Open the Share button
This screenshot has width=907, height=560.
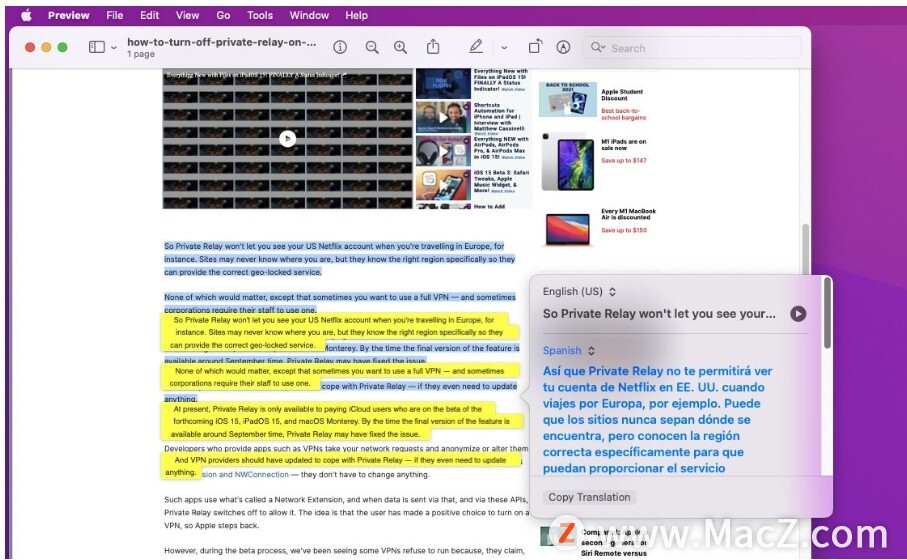coord(433,46)
